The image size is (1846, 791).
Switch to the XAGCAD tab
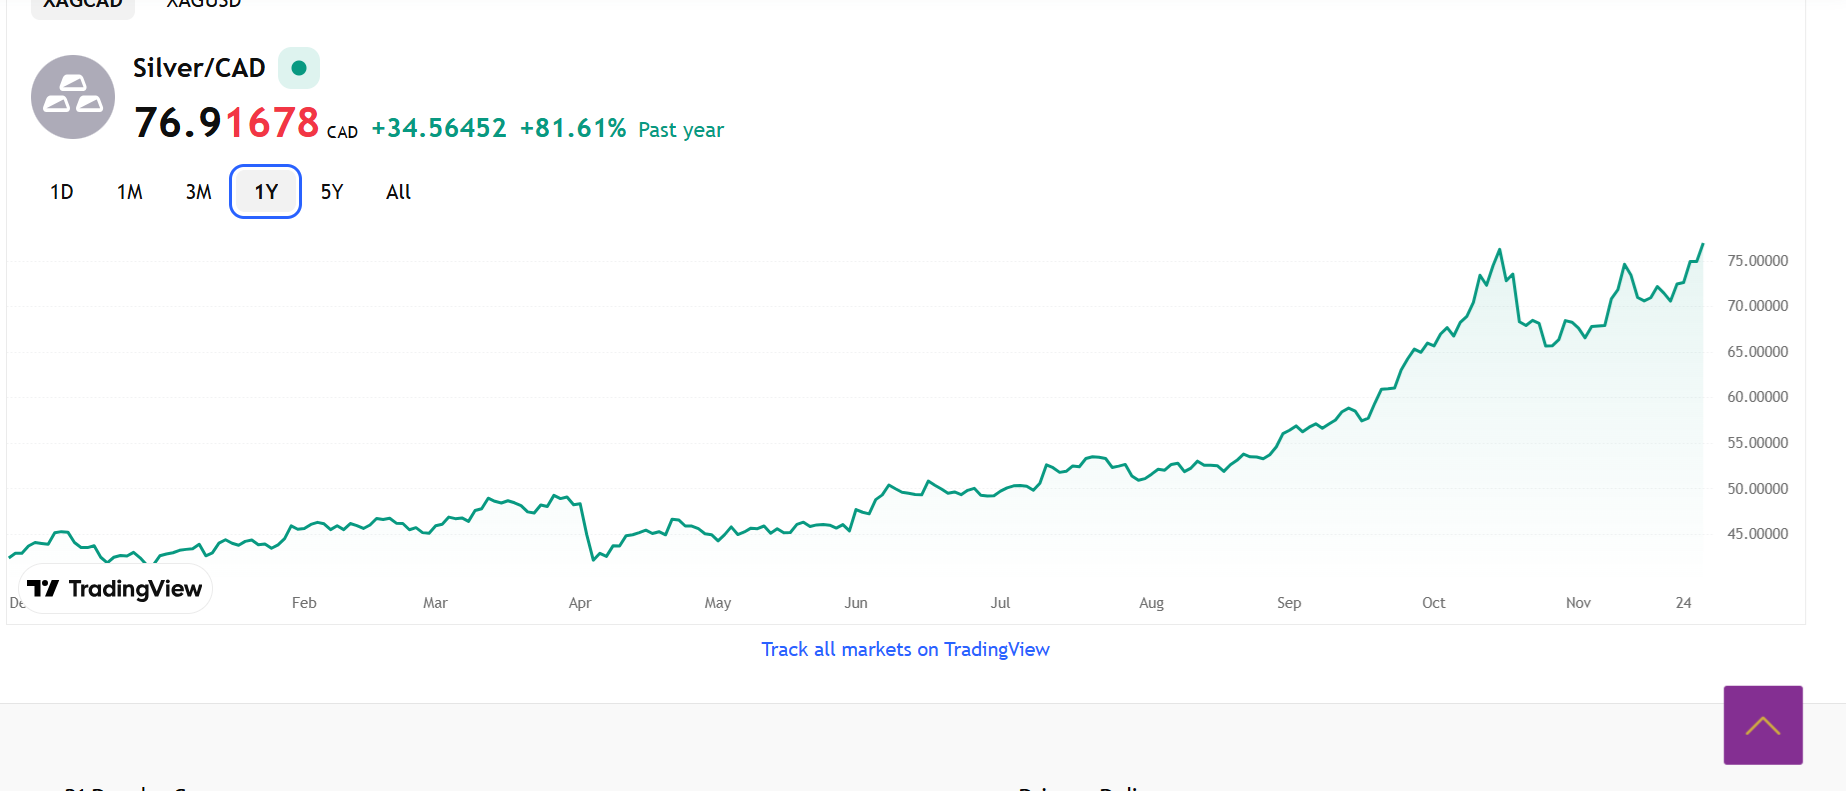[x=82, y=4]
